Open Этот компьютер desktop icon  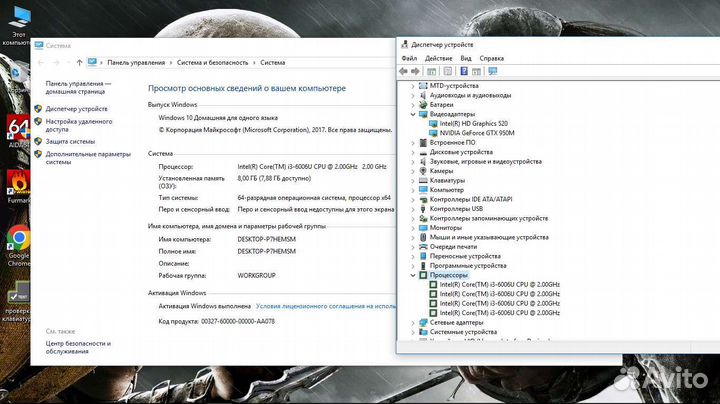17,25
